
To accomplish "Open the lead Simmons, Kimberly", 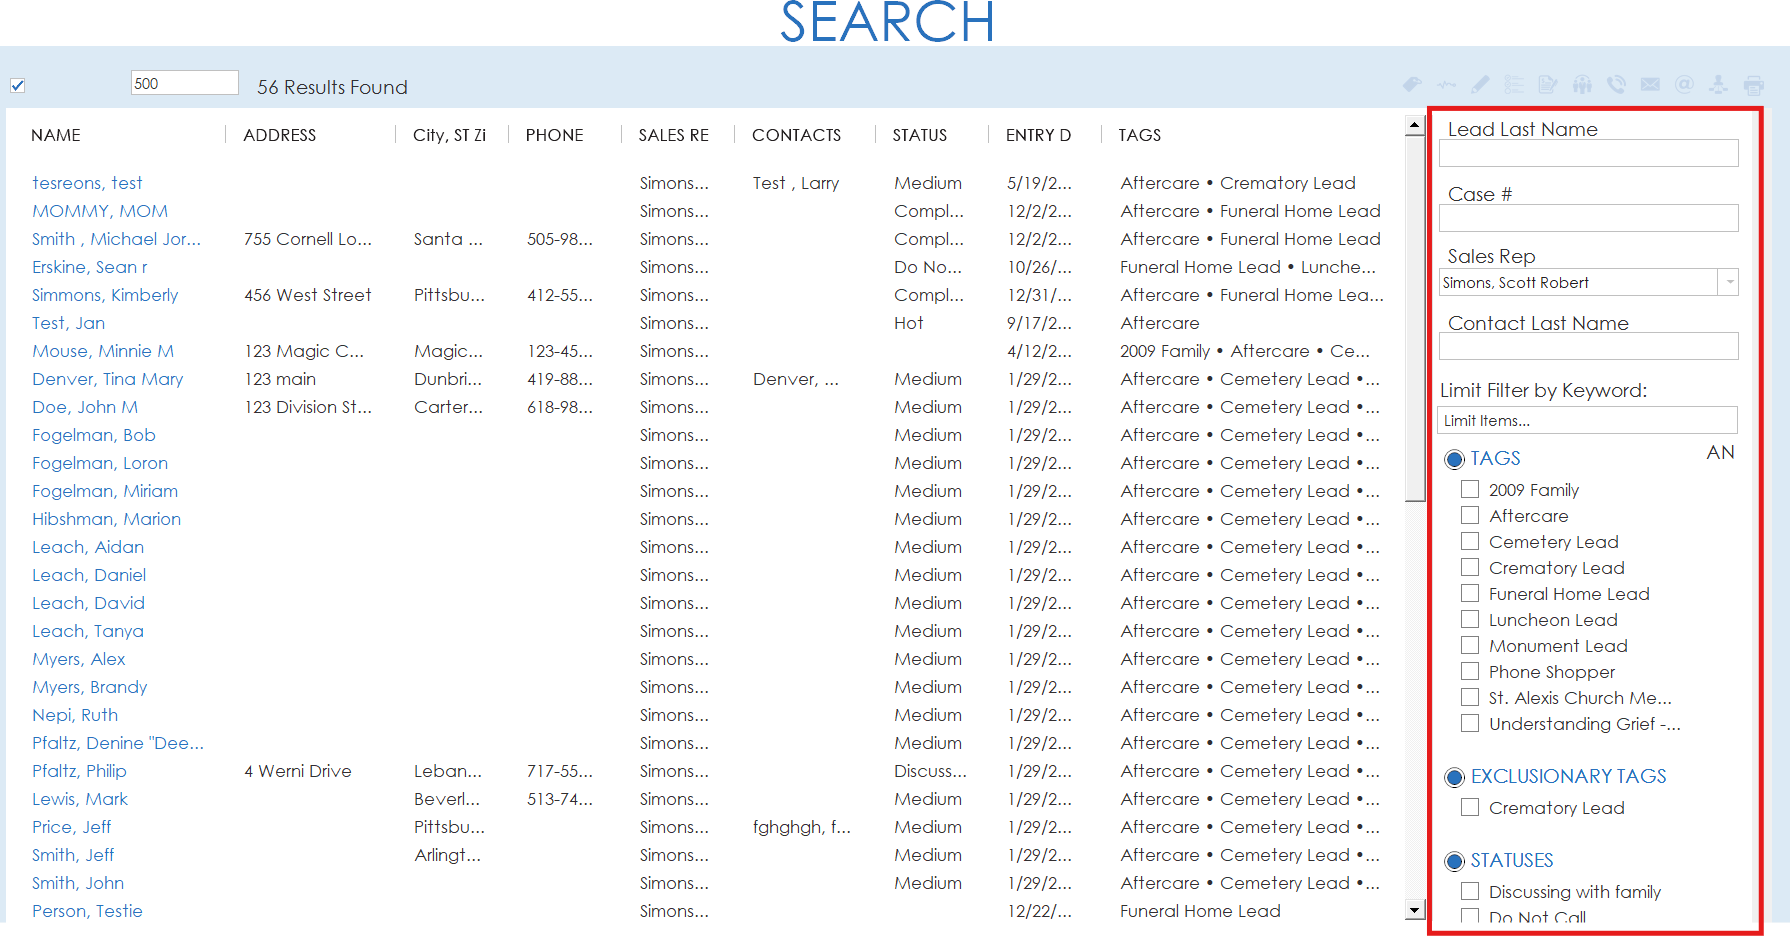I will (x=105, y=295).
